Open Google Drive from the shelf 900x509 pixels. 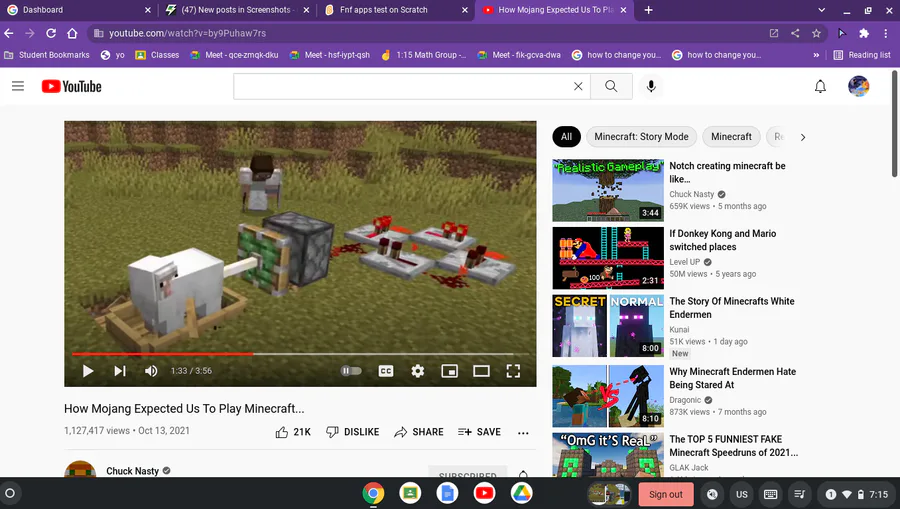pos(521,493)
